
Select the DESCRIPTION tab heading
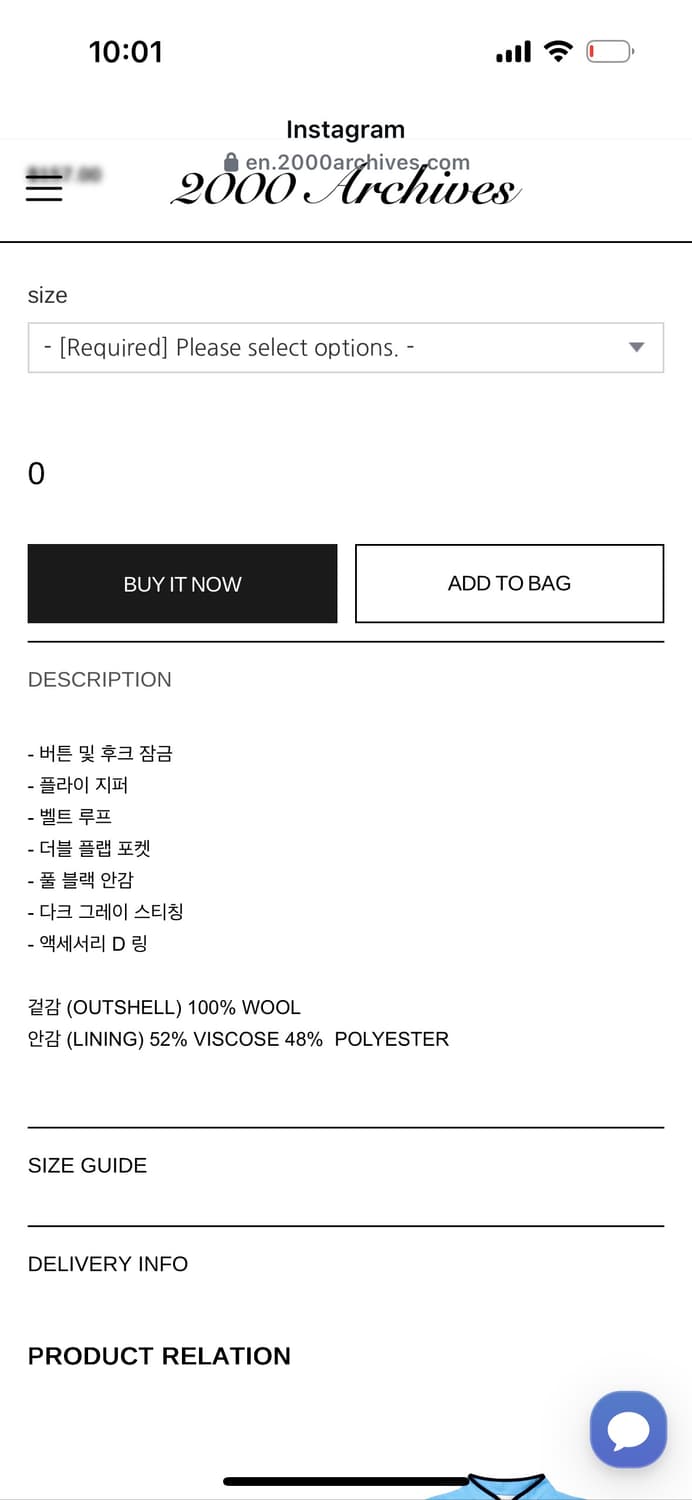coord(100,680)
